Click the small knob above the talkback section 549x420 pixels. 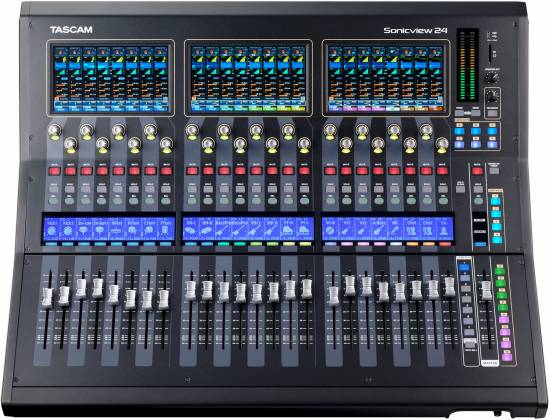tap(492, 77)
